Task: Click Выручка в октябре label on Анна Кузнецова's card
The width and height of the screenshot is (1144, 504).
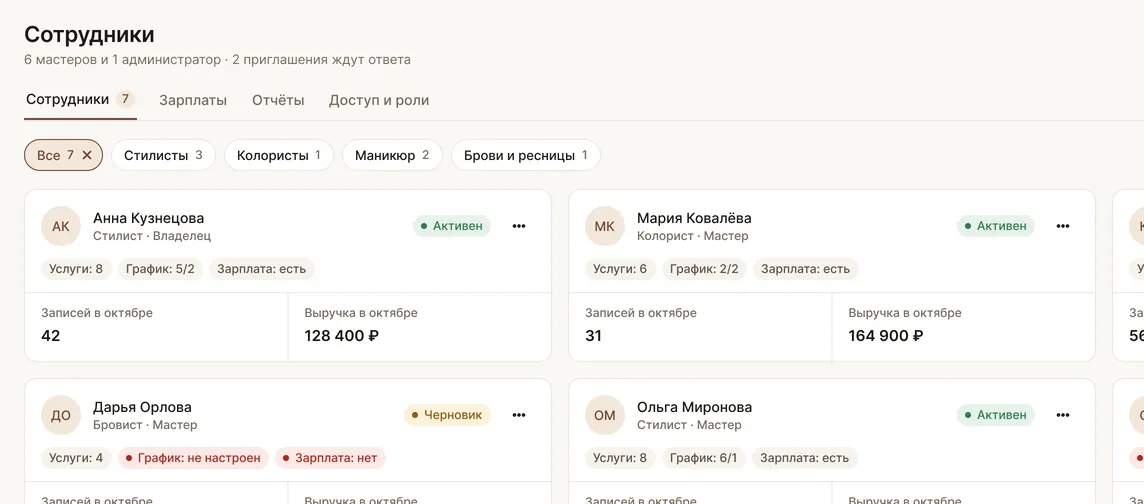Action: point(361,313)
